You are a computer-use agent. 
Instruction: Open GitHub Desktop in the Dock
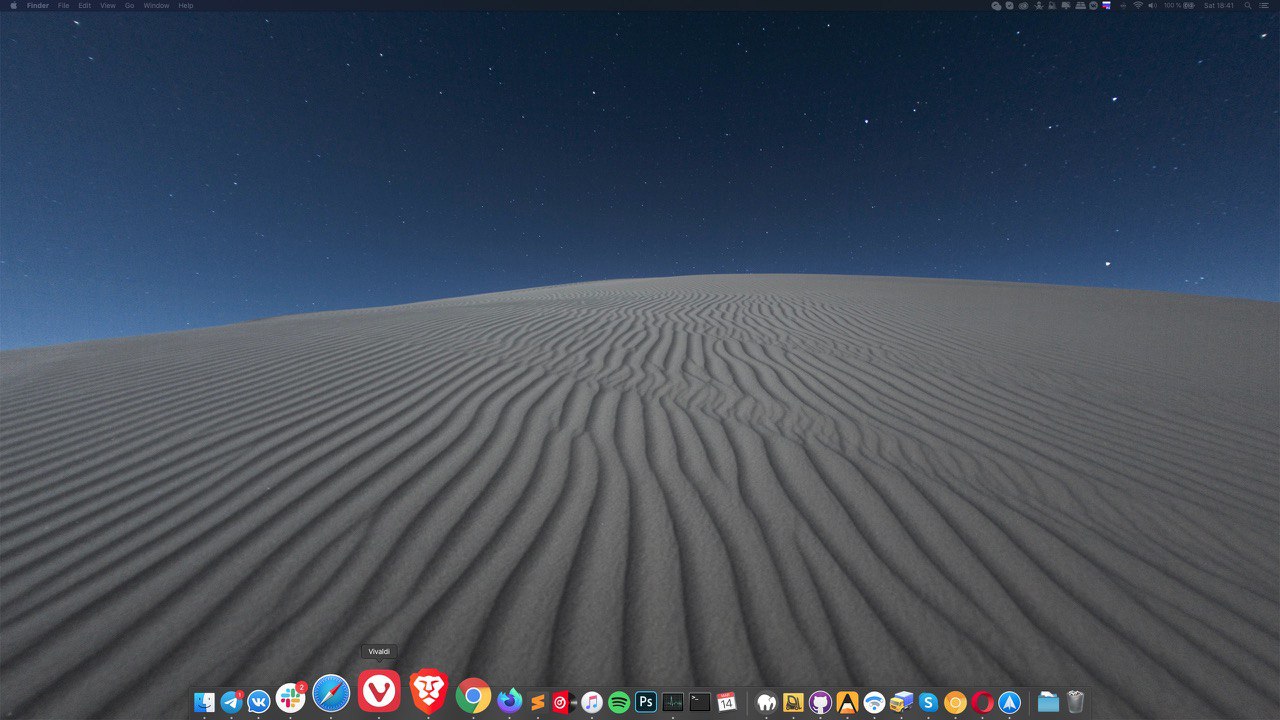821,702
